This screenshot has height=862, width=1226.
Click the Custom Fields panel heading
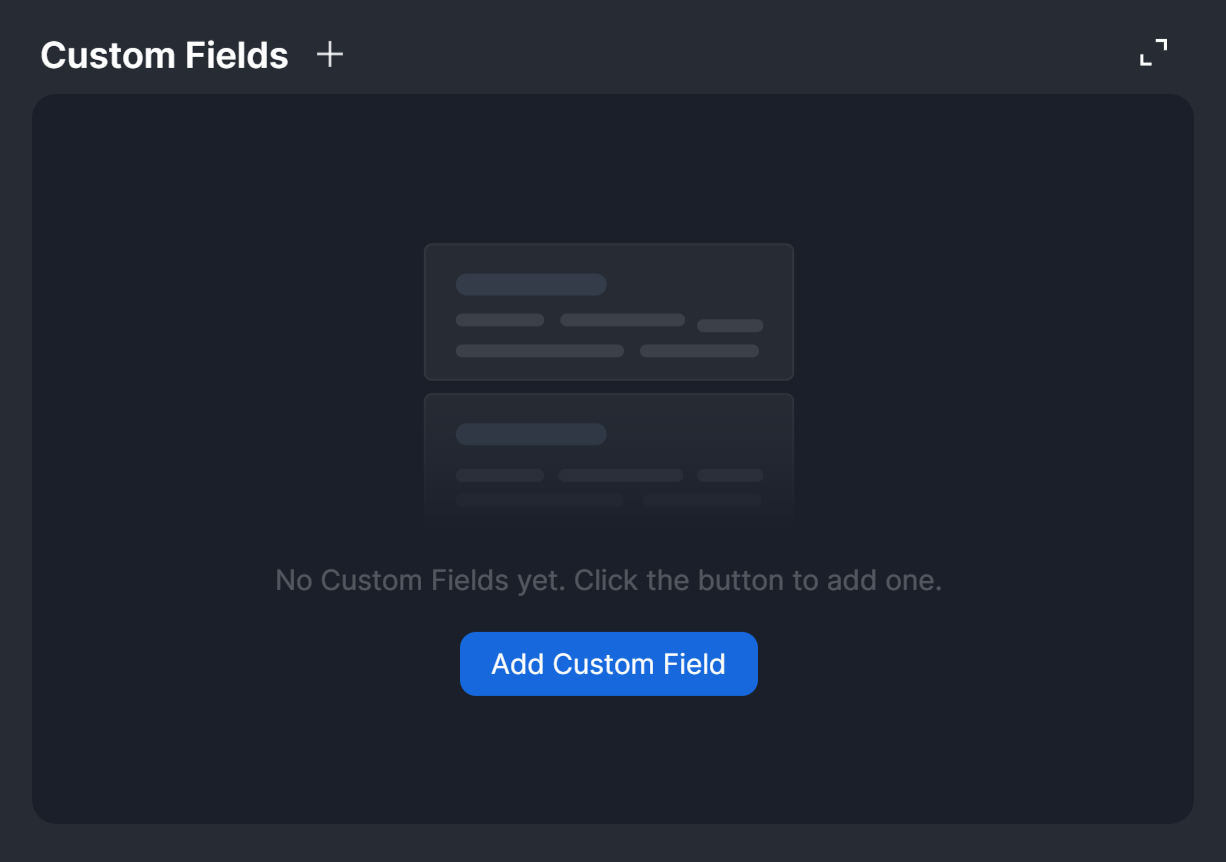click(x=164, y=55)
